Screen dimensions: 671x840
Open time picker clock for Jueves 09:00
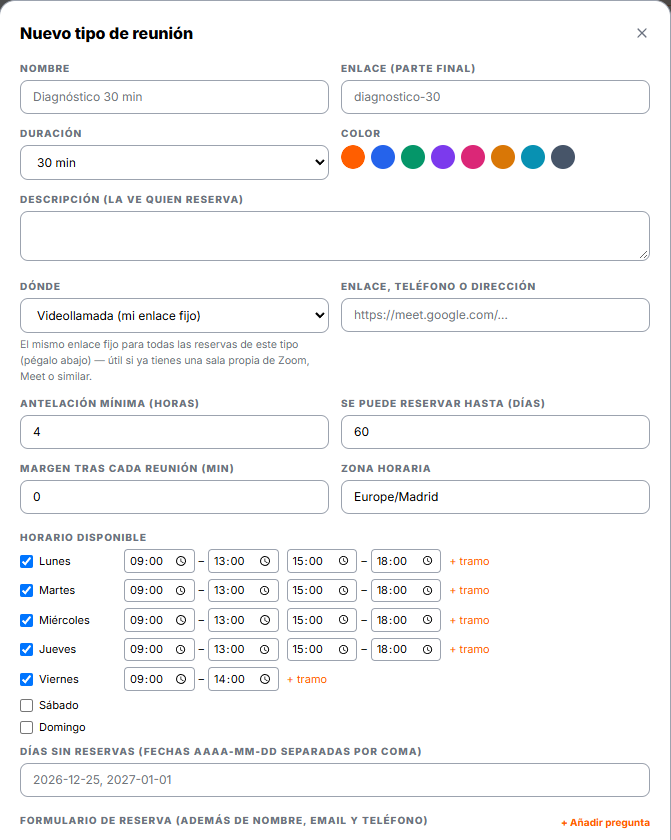pyautogui.click(x=181, y=649)
